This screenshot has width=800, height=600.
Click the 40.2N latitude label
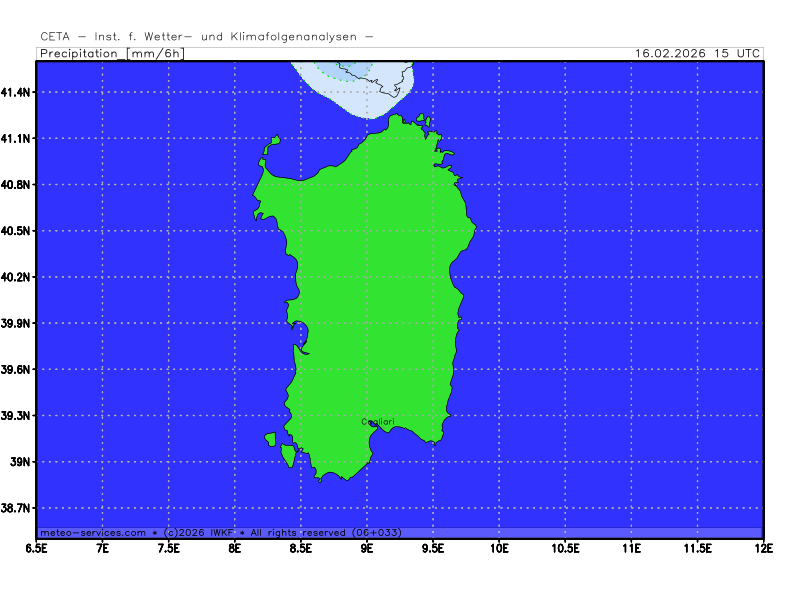pos(17,277)
